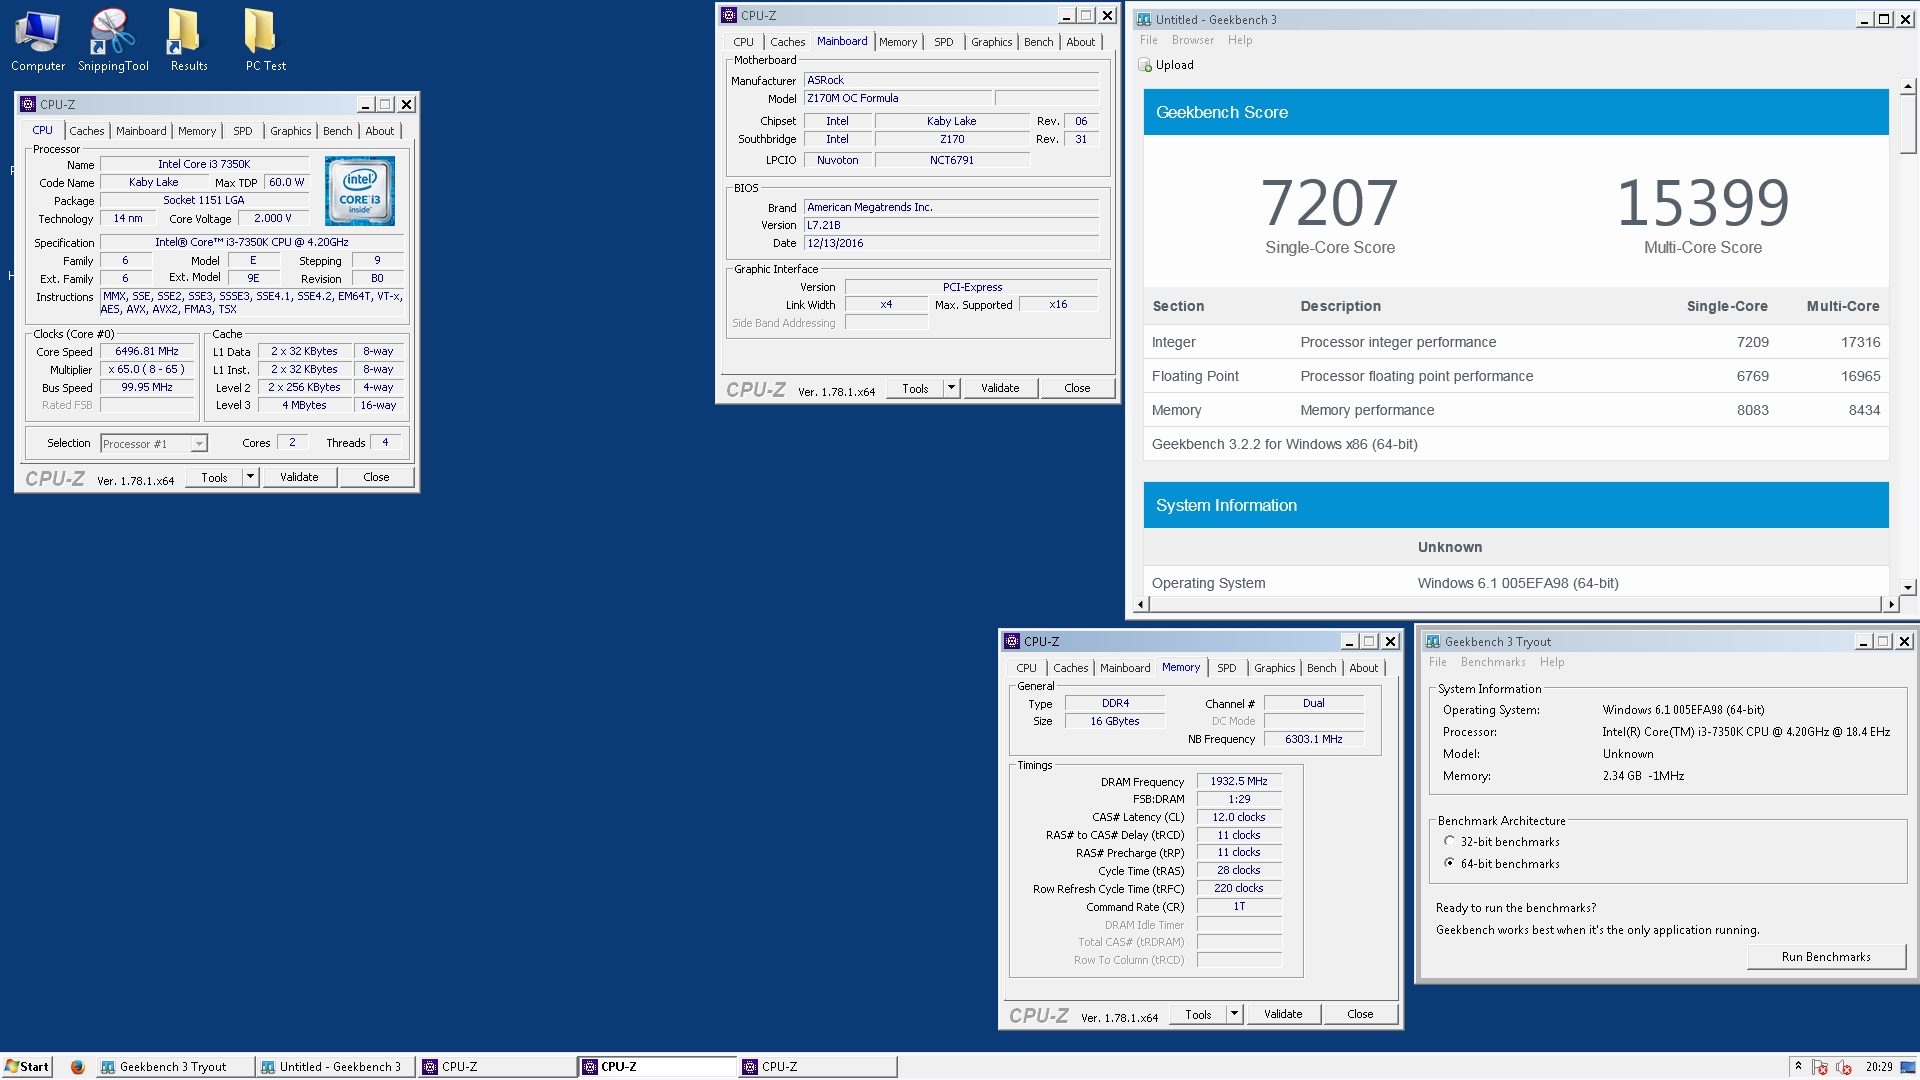Click the Intel Core i3 logo badge
Screen dimensions: 1920x1080
pyautogui.click(x=359, y=191)
